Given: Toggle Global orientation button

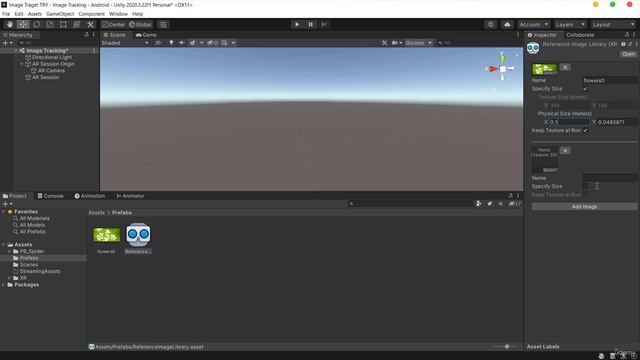Looking at the screenshot, I should 140,24.
